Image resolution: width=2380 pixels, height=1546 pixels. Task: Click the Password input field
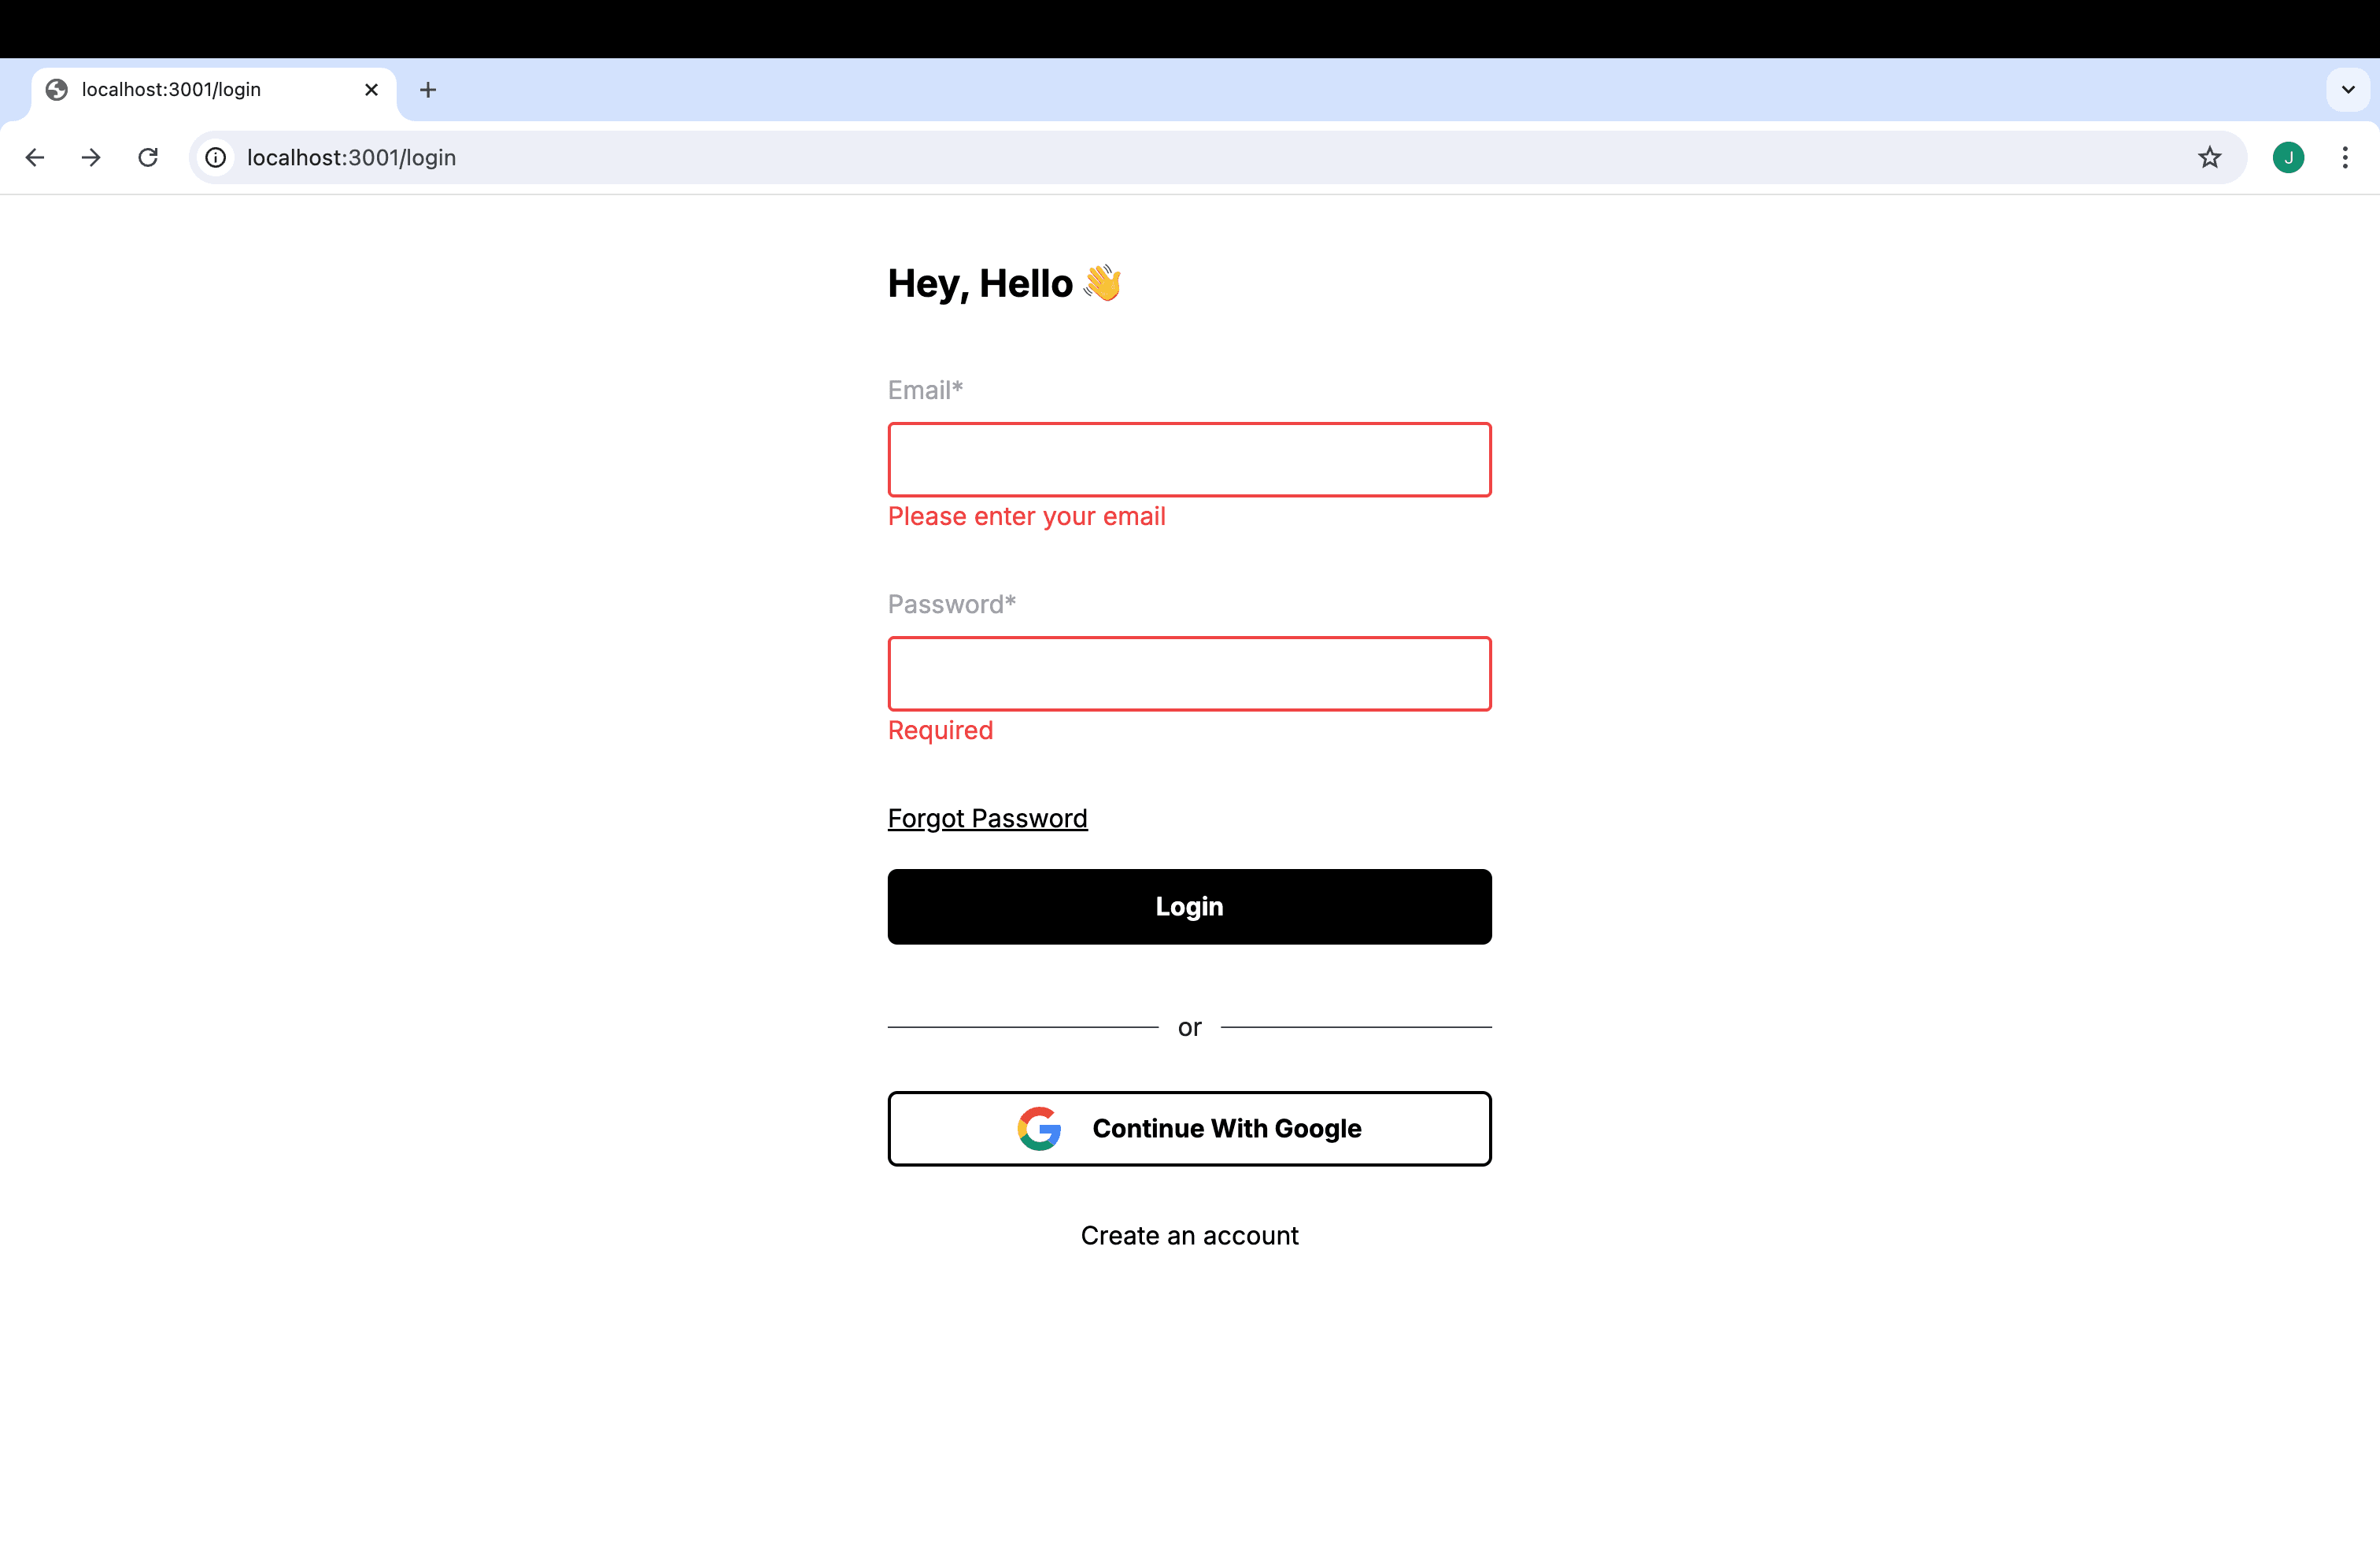coord(1190,673)
